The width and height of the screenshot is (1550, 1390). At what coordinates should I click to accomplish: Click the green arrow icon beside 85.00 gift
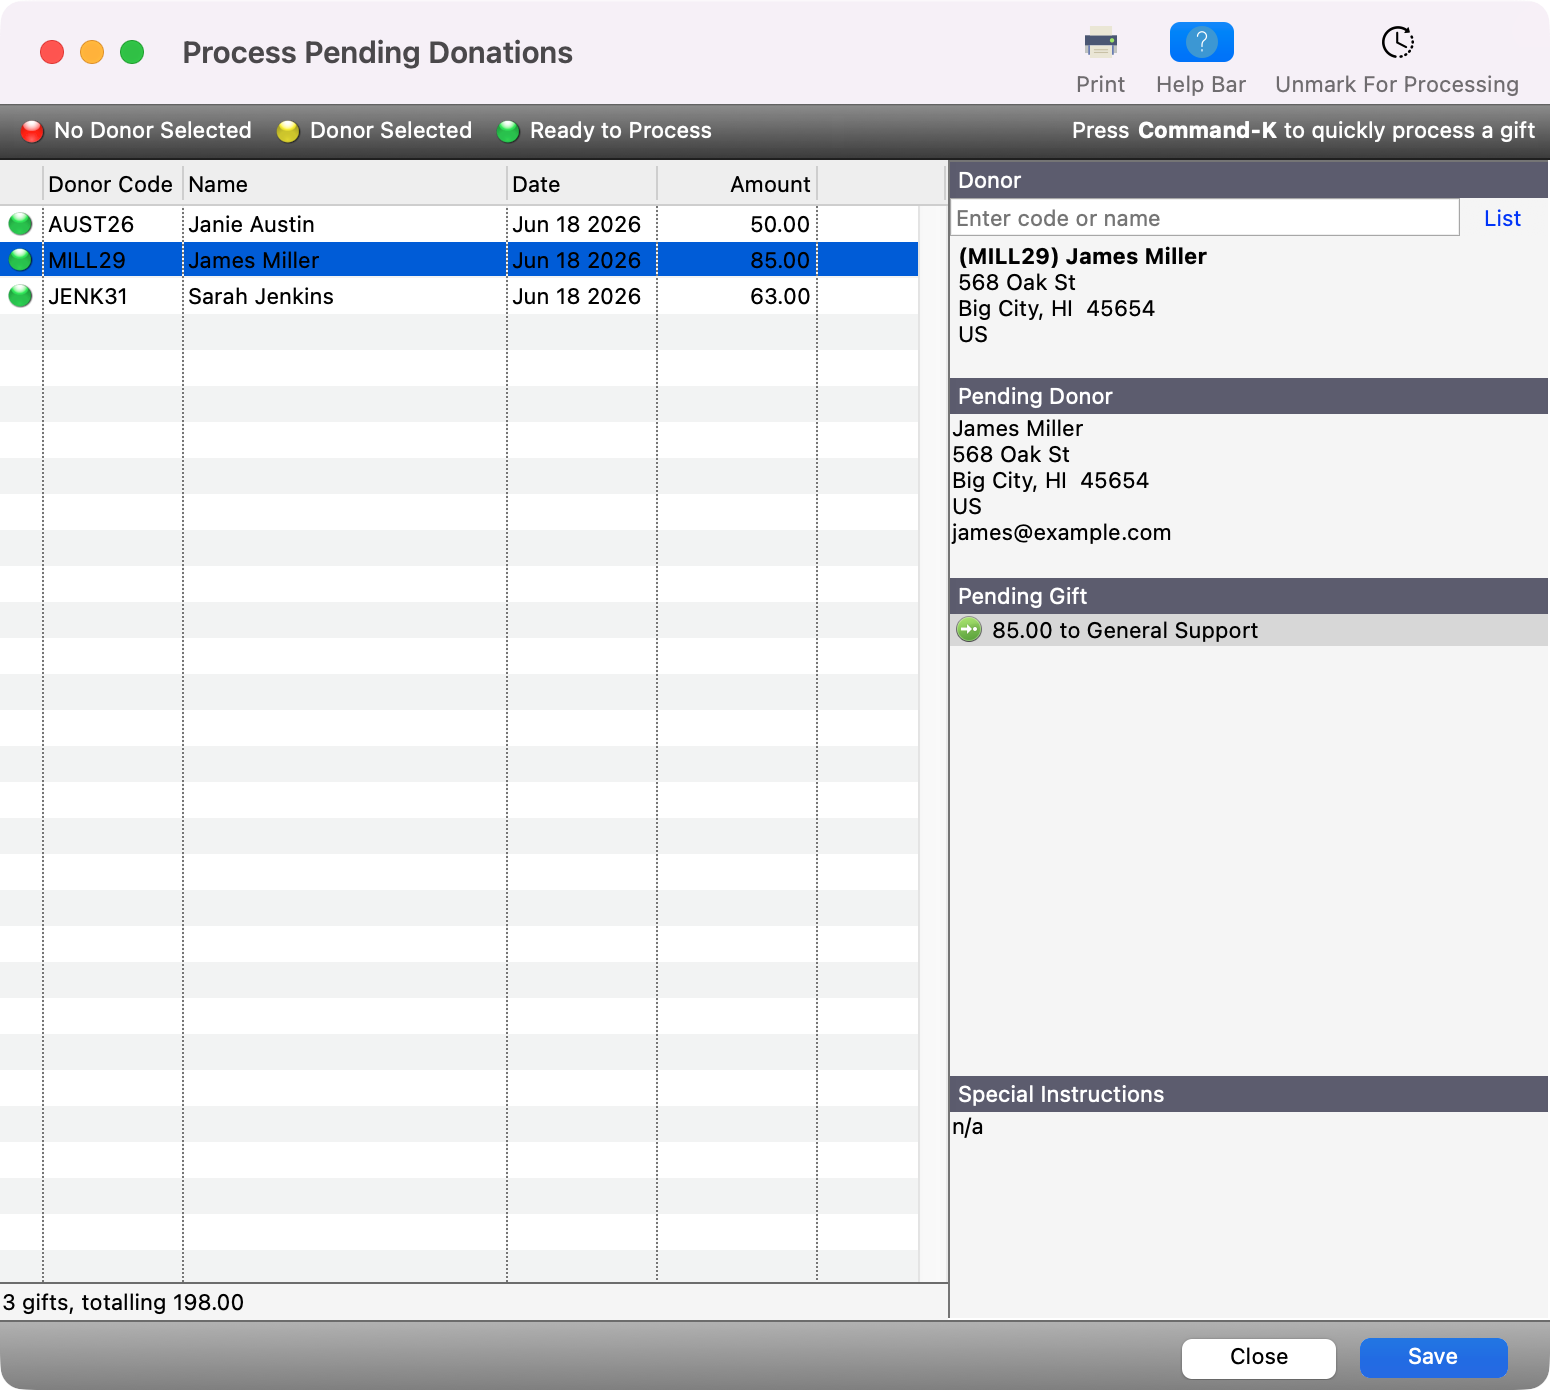coord(969,629)
